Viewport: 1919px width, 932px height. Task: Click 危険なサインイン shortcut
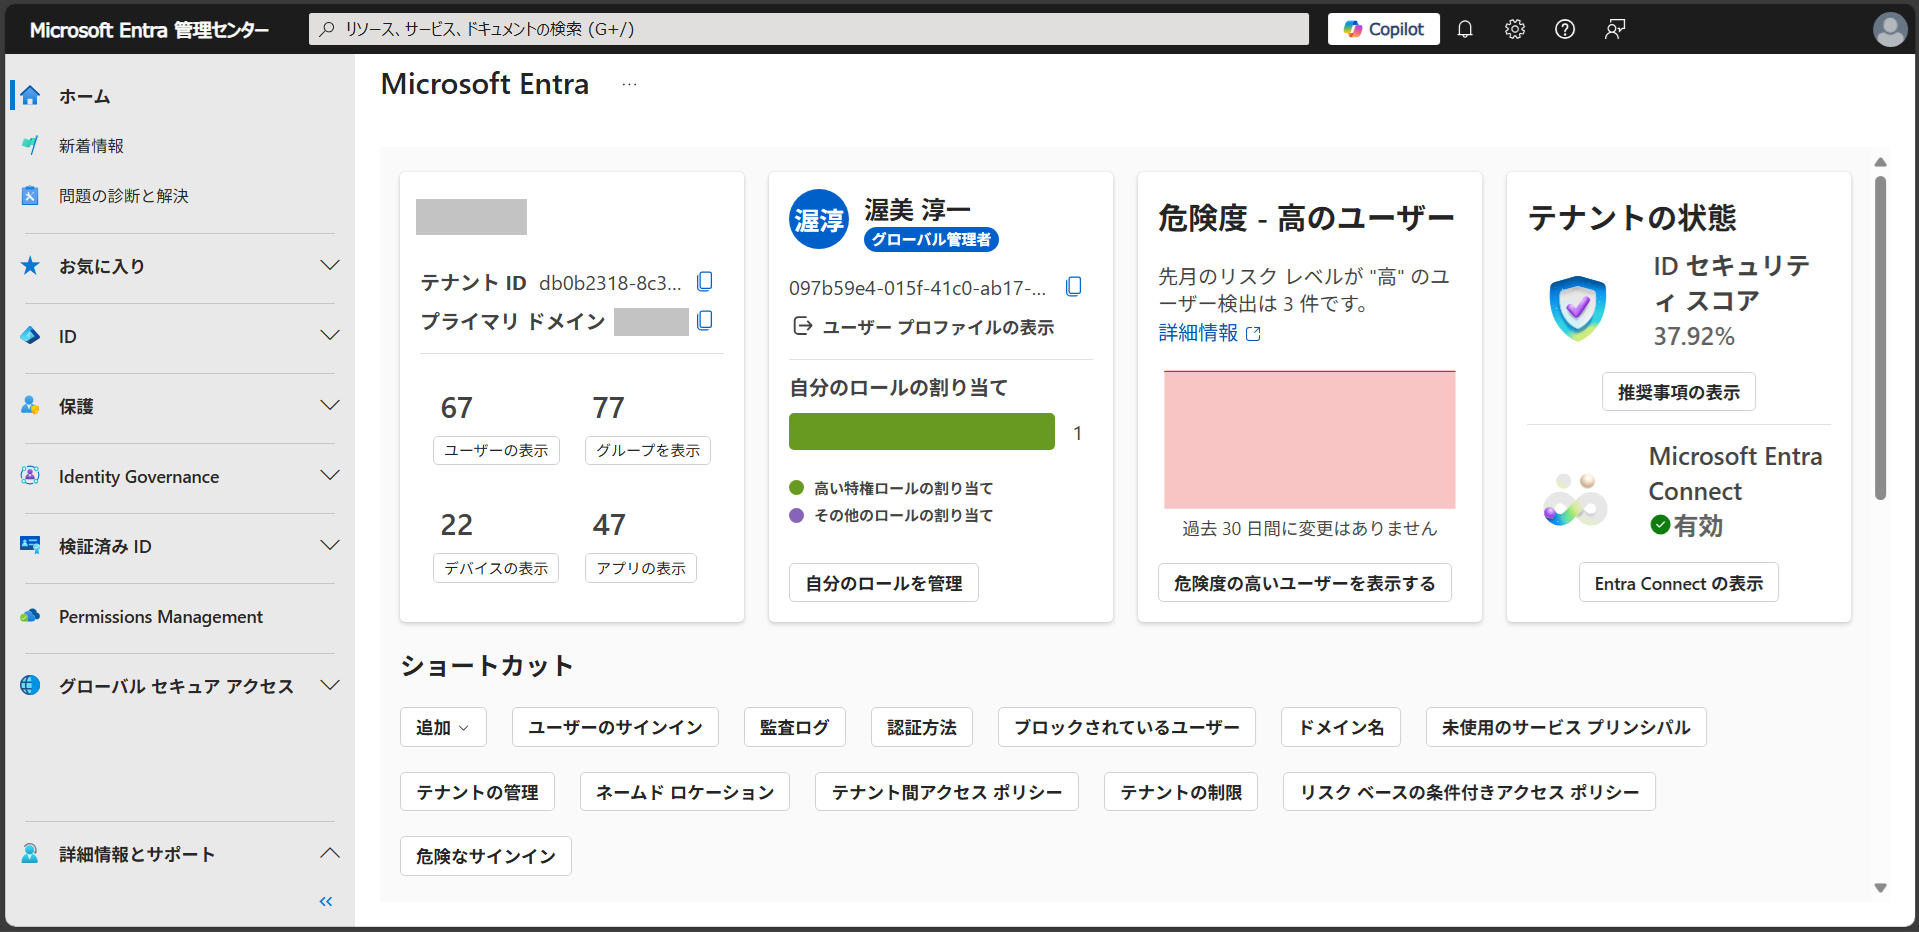tap(486, 856)
